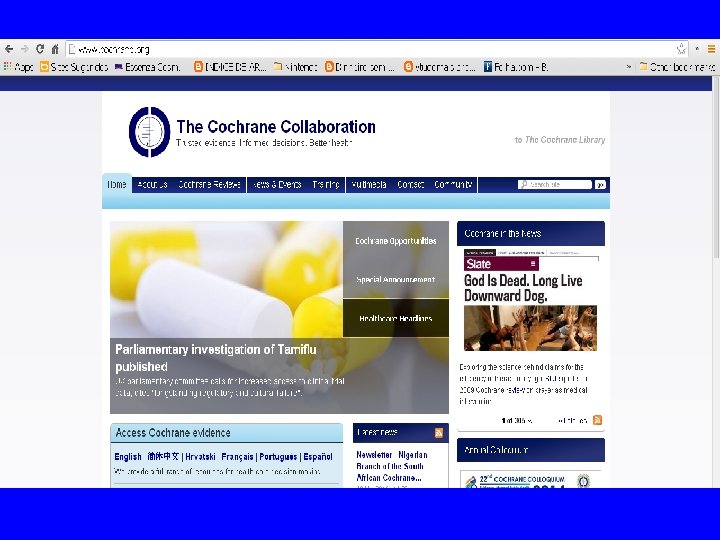The image size is (720, 540).
Task: Bookmark this page with the star icon
Action: 681,49
